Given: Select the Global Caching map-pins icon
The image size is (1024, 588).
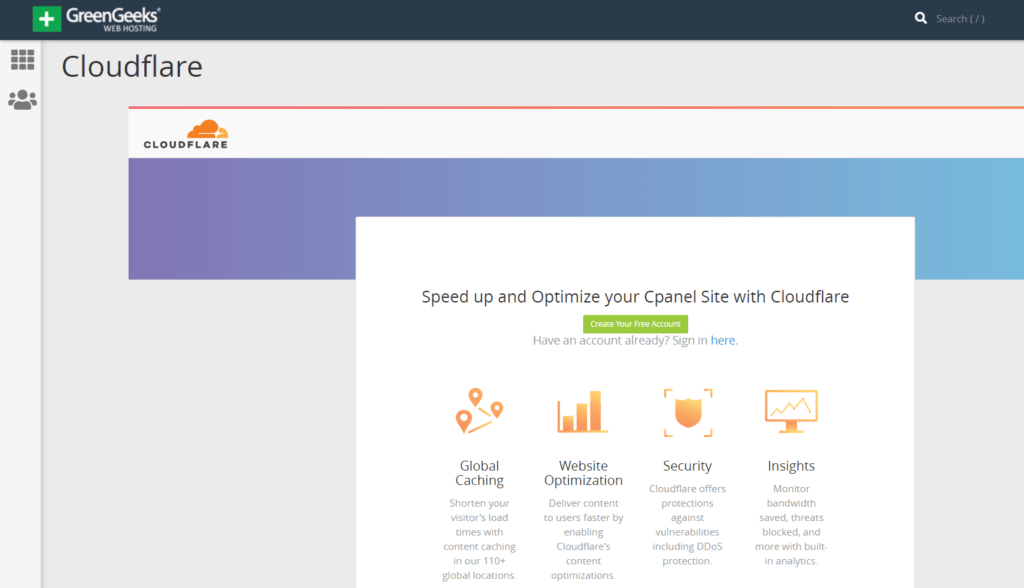Looking at the screenshot, I should (x=479, y=410).
